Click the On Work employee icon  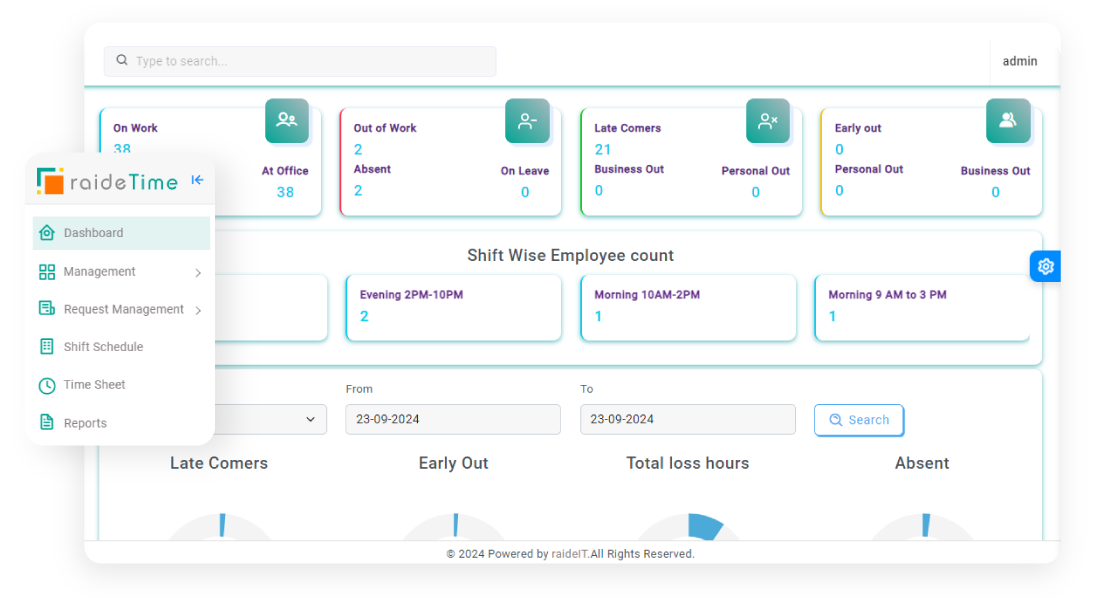287,121
